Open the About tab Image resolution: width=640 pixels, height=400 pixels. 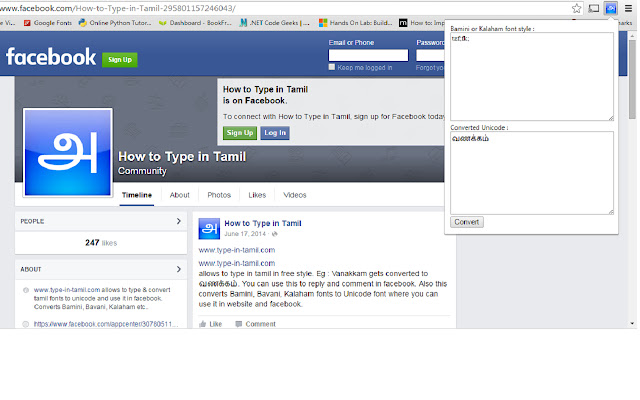[x=180, y=195]
